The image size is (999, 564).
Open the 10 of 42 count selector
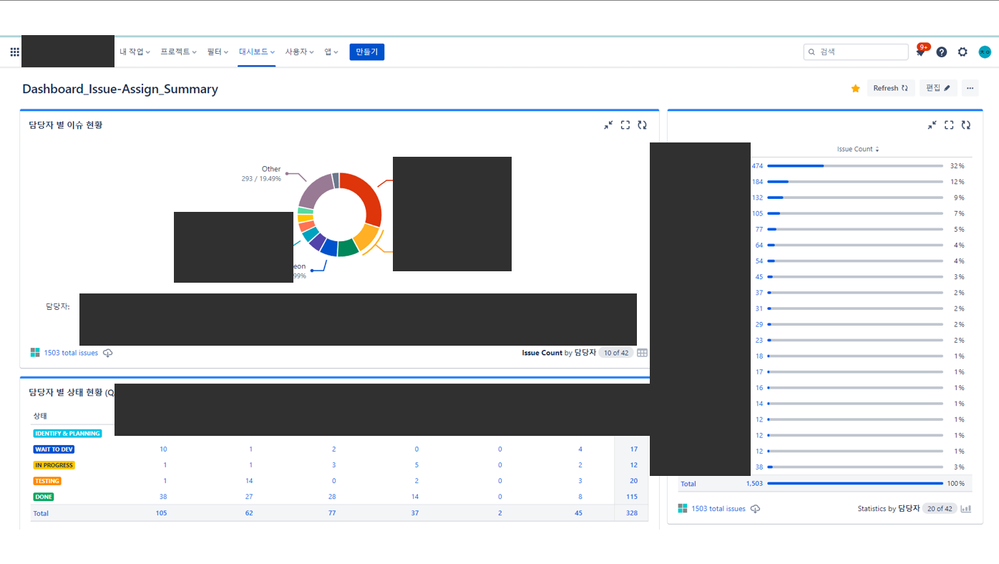tap(615, 353)
